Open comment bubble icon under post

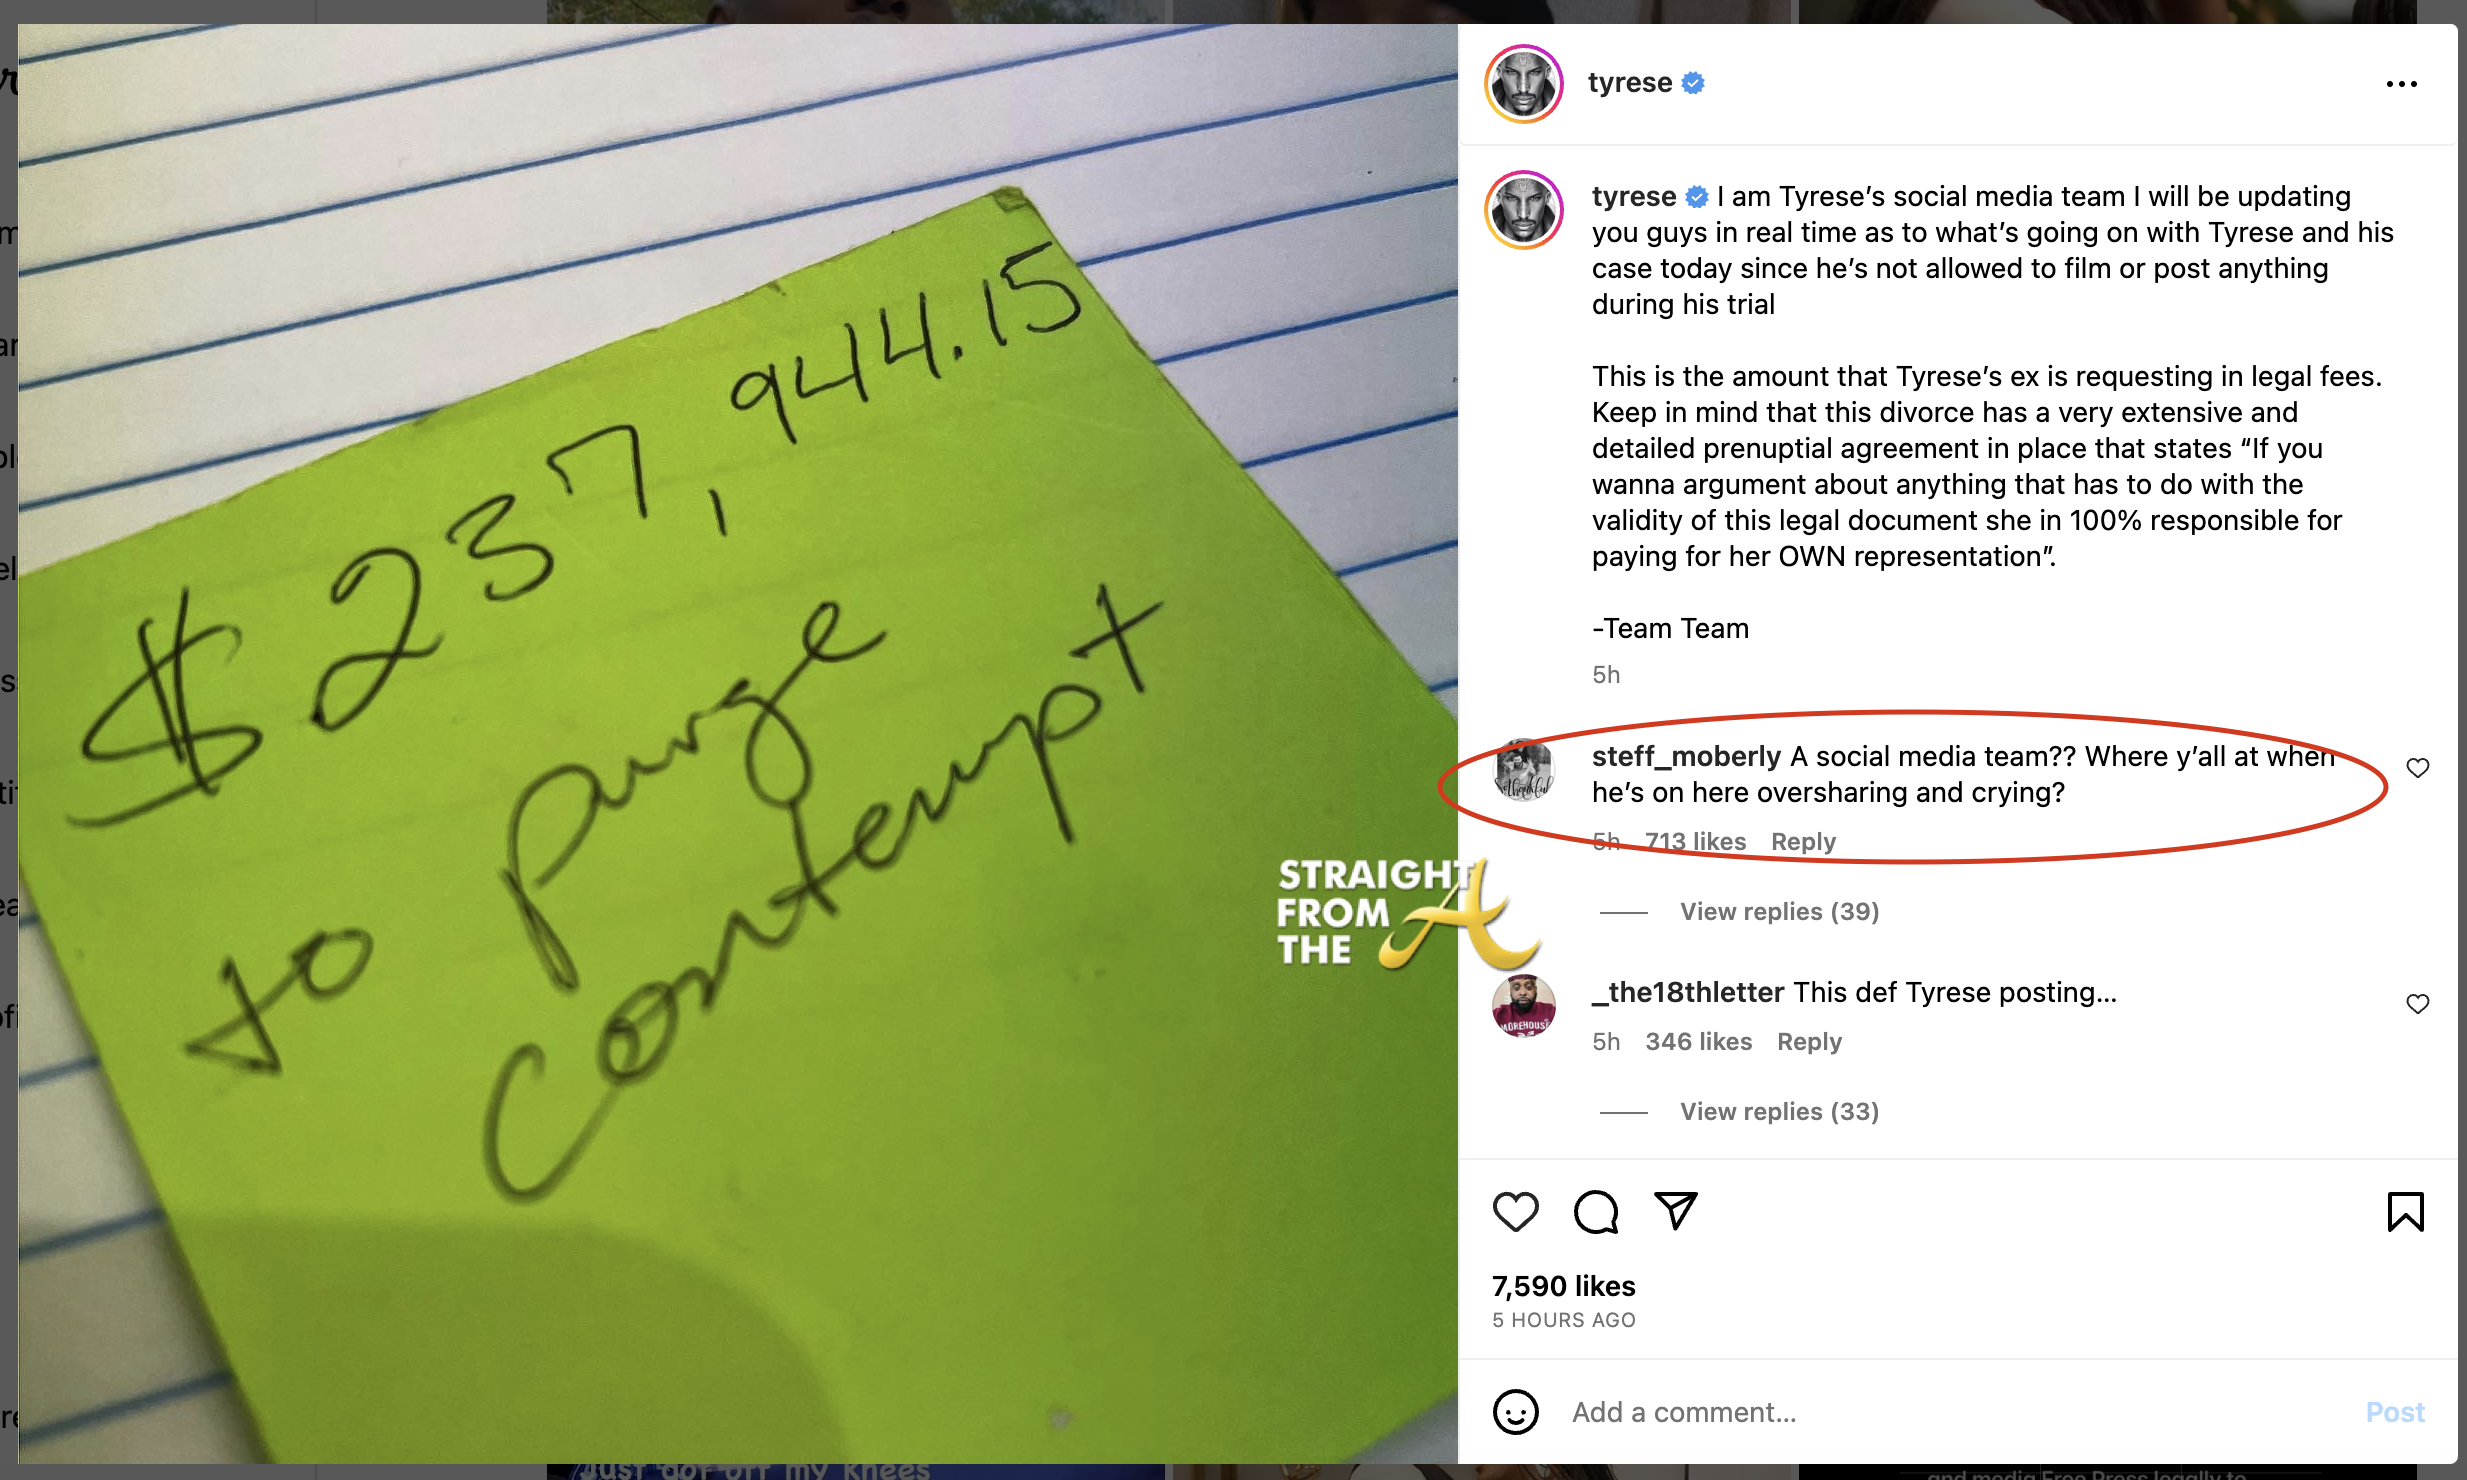[x=1596, y=1212]
